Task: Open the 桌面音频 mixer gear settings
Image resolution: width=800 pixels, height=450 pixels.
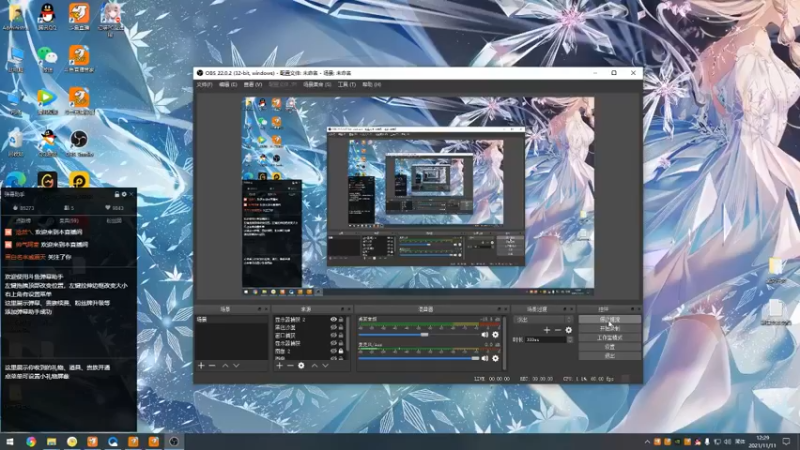Action: (x=495, y=335)
